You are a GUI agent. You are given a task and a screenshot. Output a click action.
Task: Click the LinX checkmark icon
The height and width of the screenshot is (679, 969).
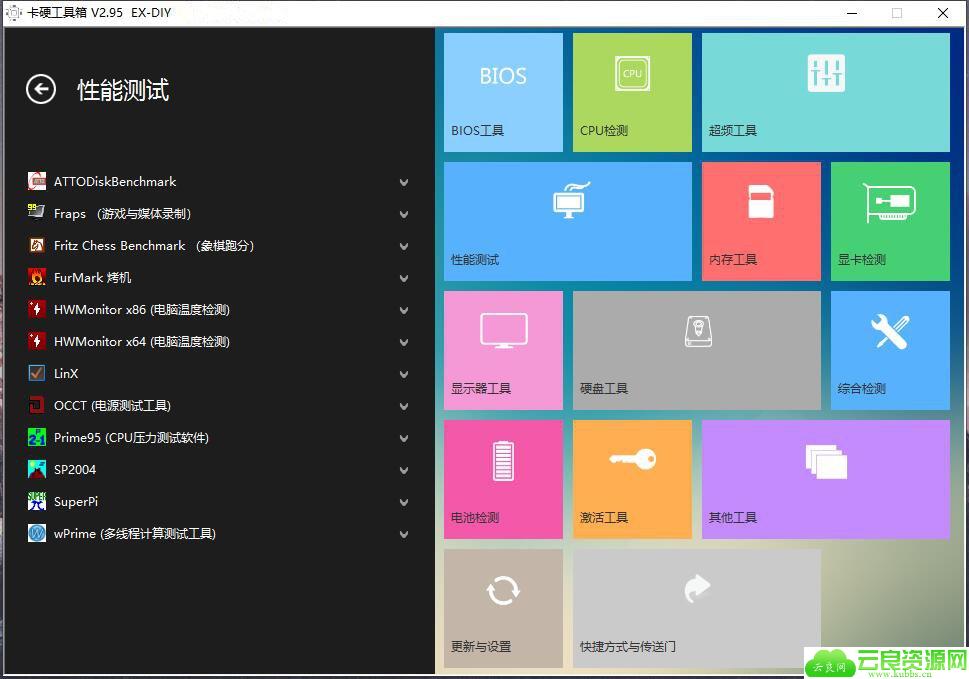36,373
